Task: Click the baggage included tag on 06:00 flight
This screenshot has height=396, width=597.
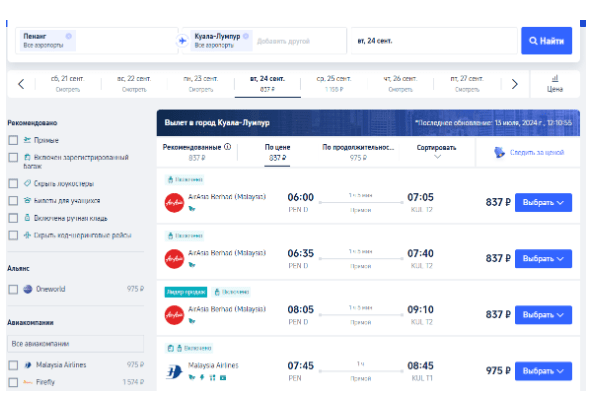Action: [185, 179]
